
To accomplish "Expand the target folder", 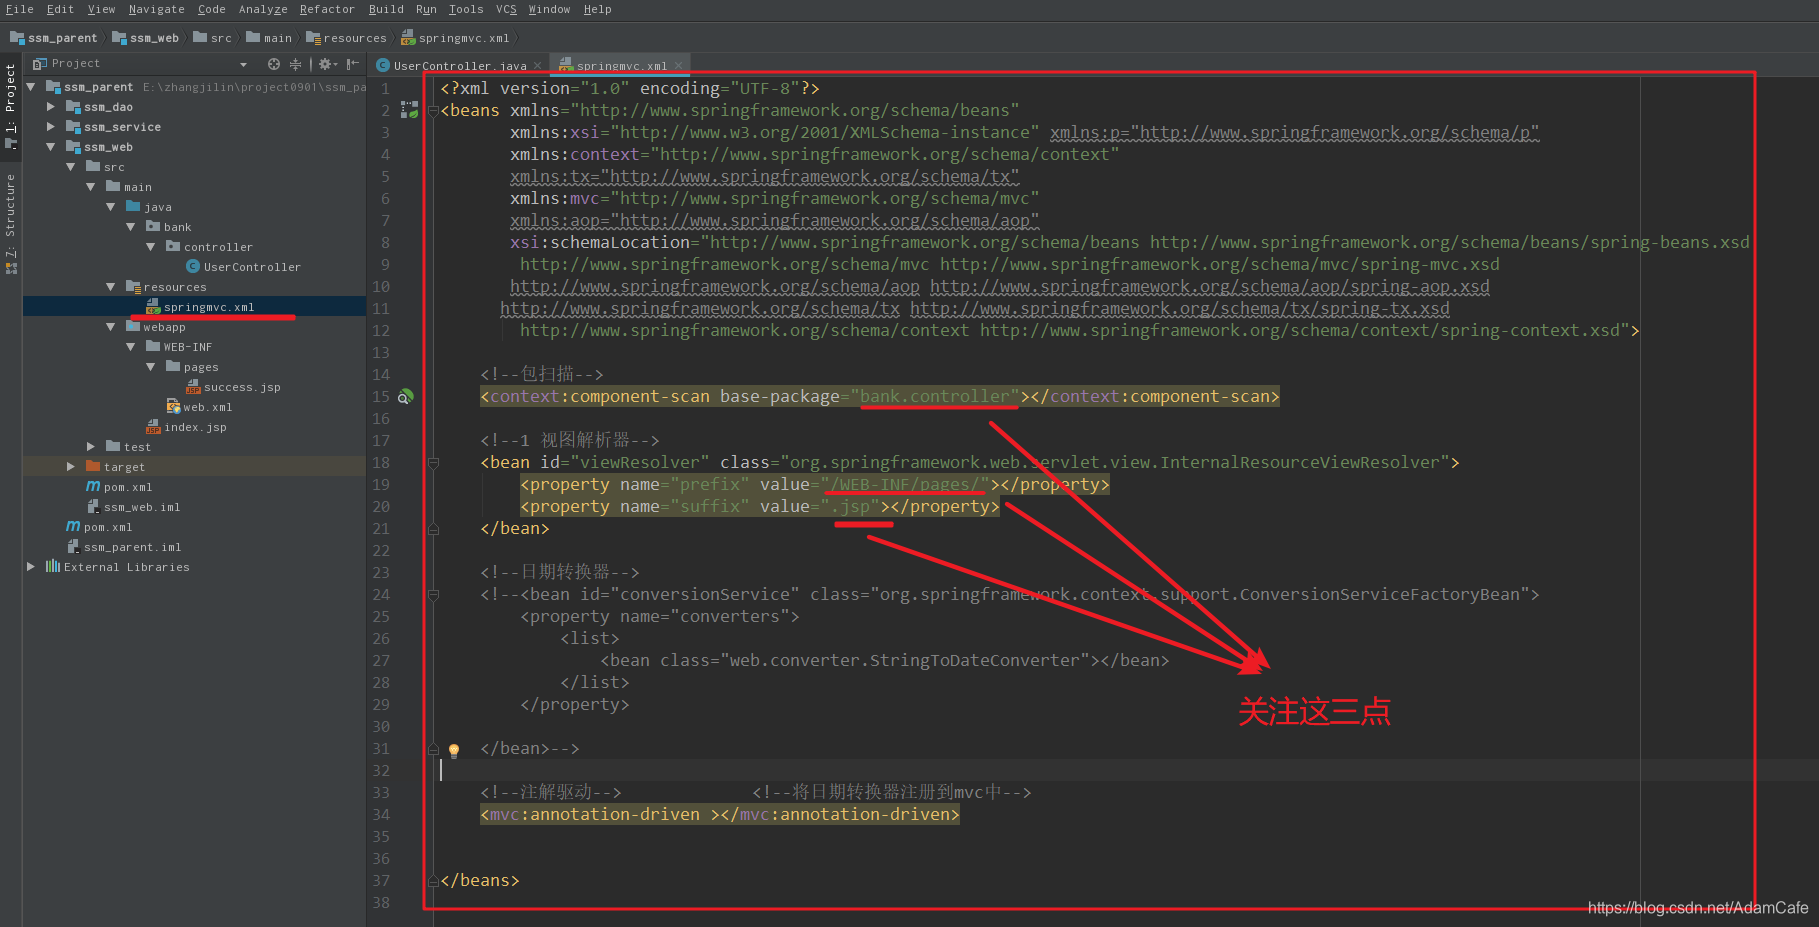I will click(x=71, y=467).
